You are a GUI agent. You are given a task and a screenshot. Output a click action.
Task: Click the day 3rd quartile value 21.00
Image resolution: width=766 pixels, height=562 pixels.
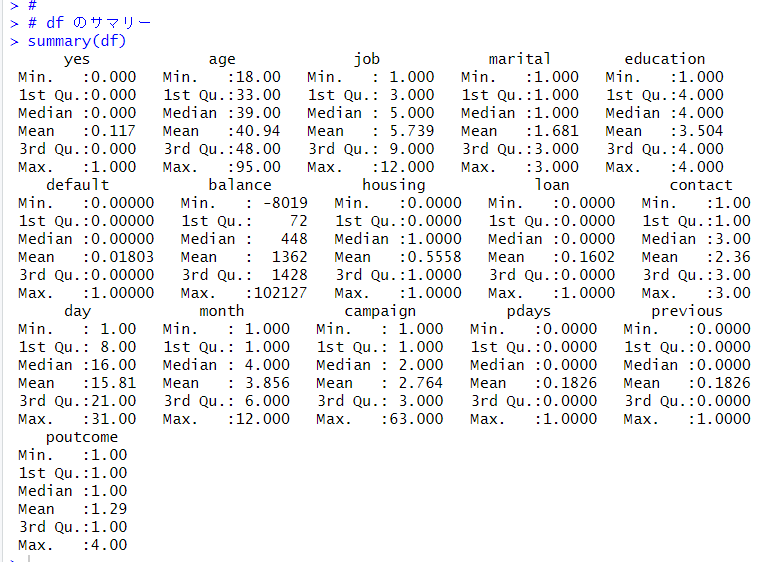pos(114,401)
